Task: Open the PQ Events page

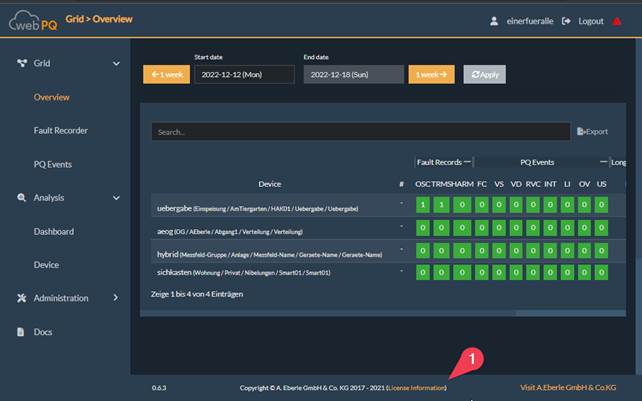Action: [x=53, y=164]
